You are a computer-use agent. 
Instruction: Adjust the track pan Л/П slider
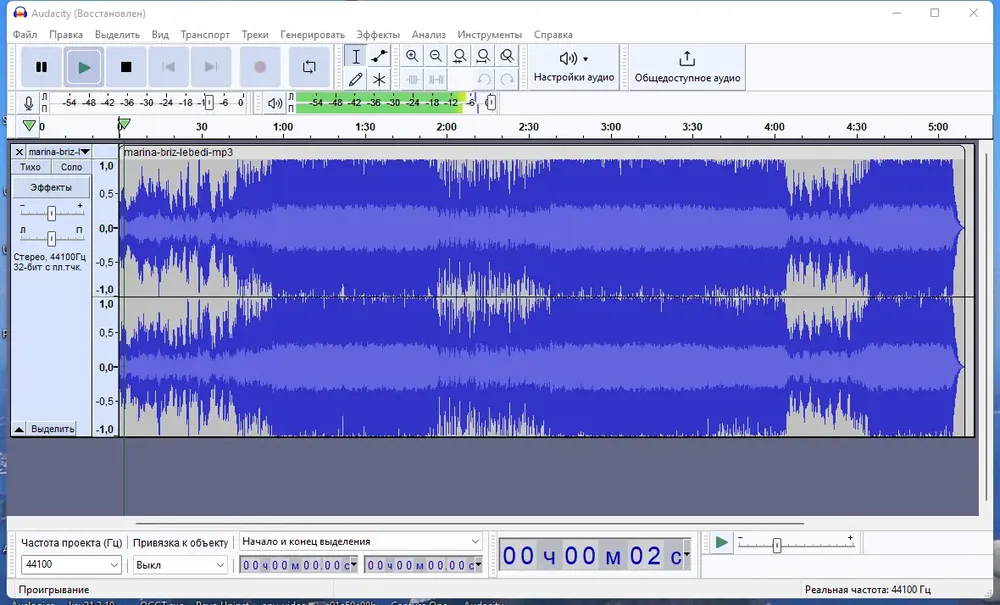[x=52, y=238]
